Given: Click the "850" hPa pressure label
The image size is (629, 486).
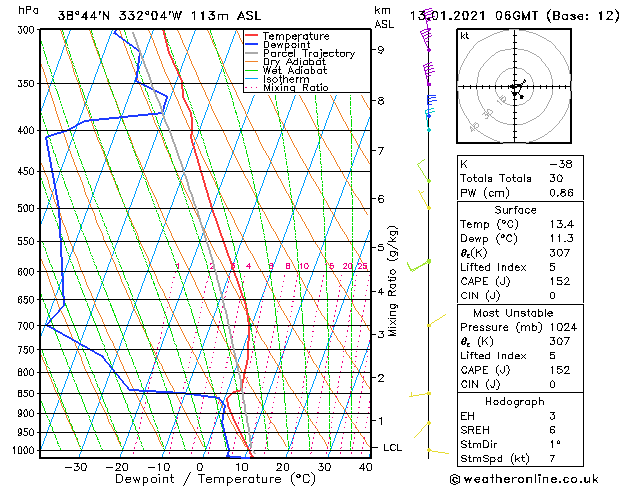Looking at the screenshot, I should (x=28, y=394).
